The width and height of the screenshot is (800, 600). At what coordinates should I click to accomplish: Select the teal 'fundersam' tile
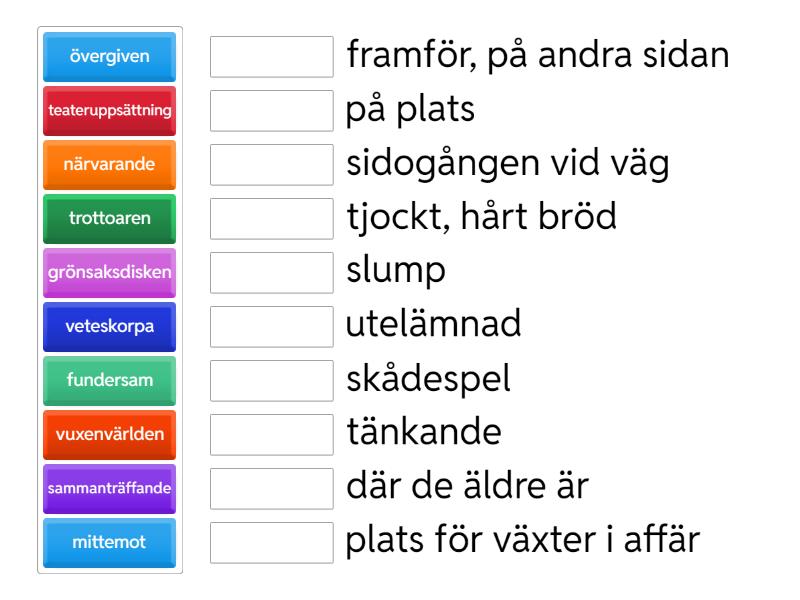click(110, 381)
